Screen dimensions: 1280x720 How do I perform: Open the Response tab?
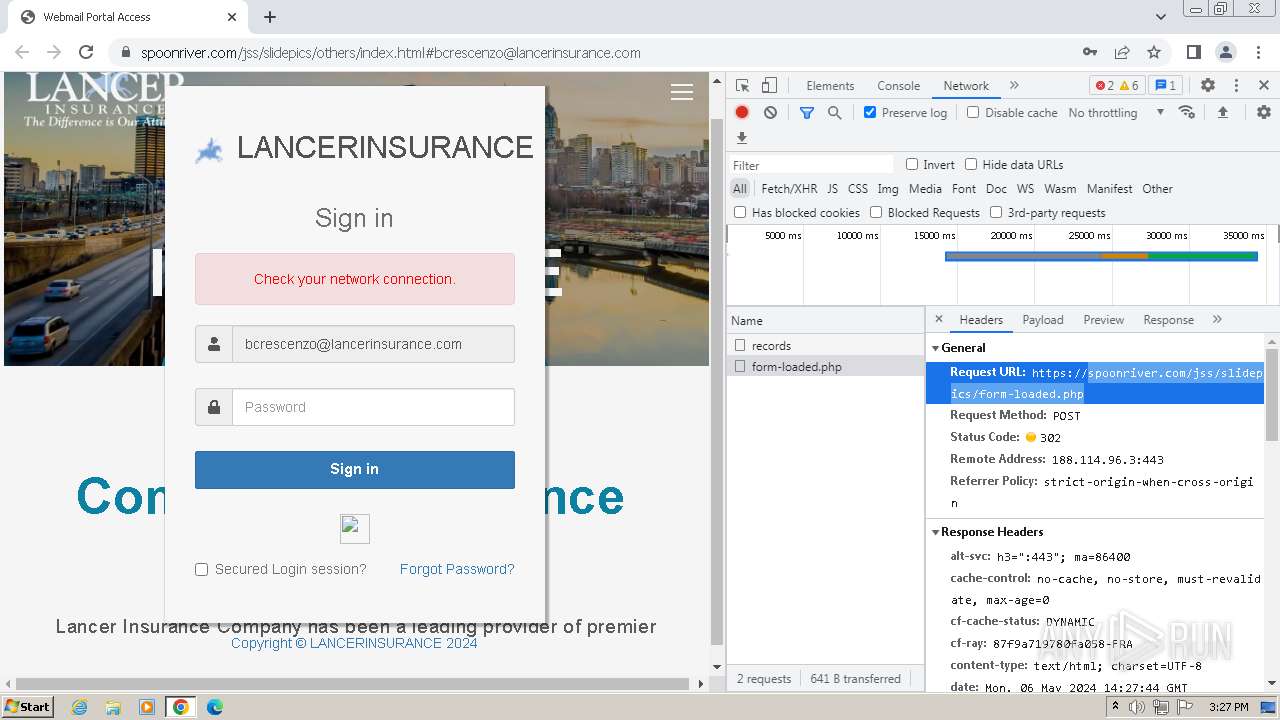coord(1168,320)
